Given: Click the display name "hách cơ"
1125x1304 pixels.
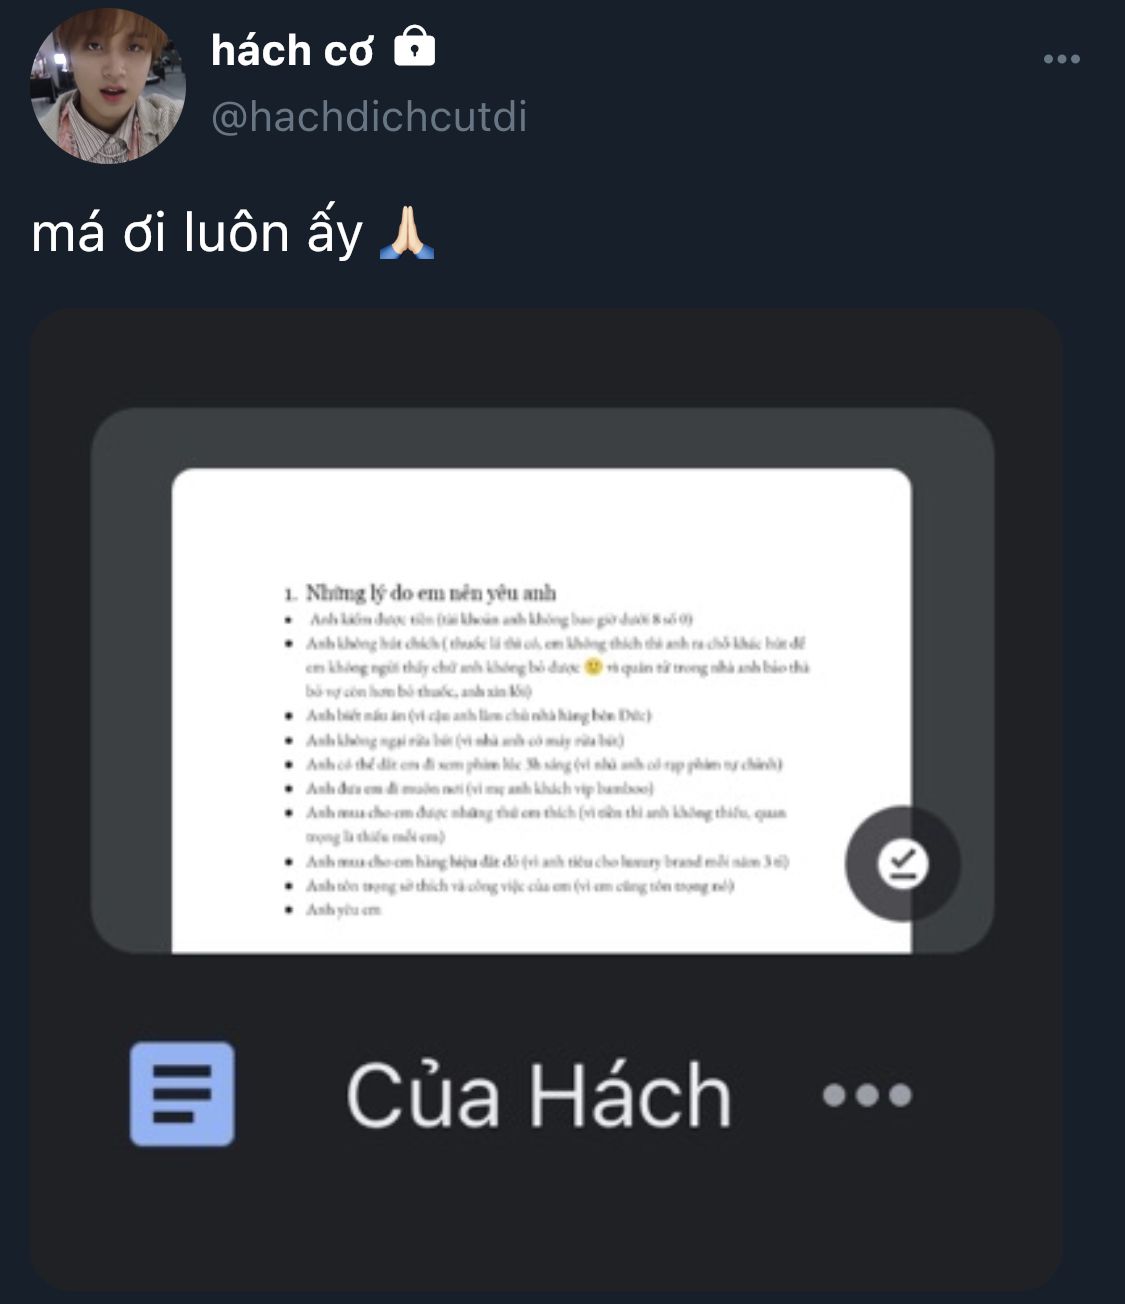Looking at the screenshot, I should pyautogui.click(x=293, y=50).
